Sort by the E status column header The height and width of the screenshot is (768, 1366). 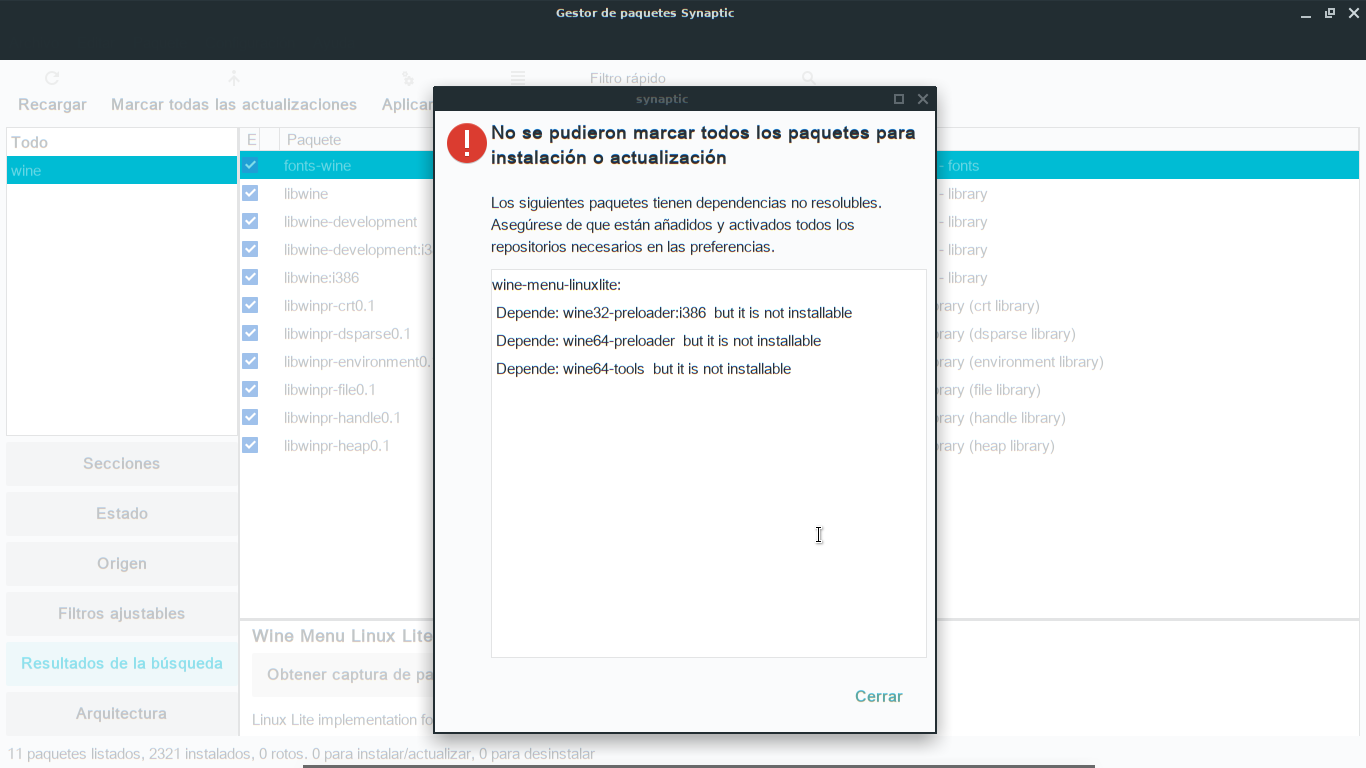coord(251,140)
